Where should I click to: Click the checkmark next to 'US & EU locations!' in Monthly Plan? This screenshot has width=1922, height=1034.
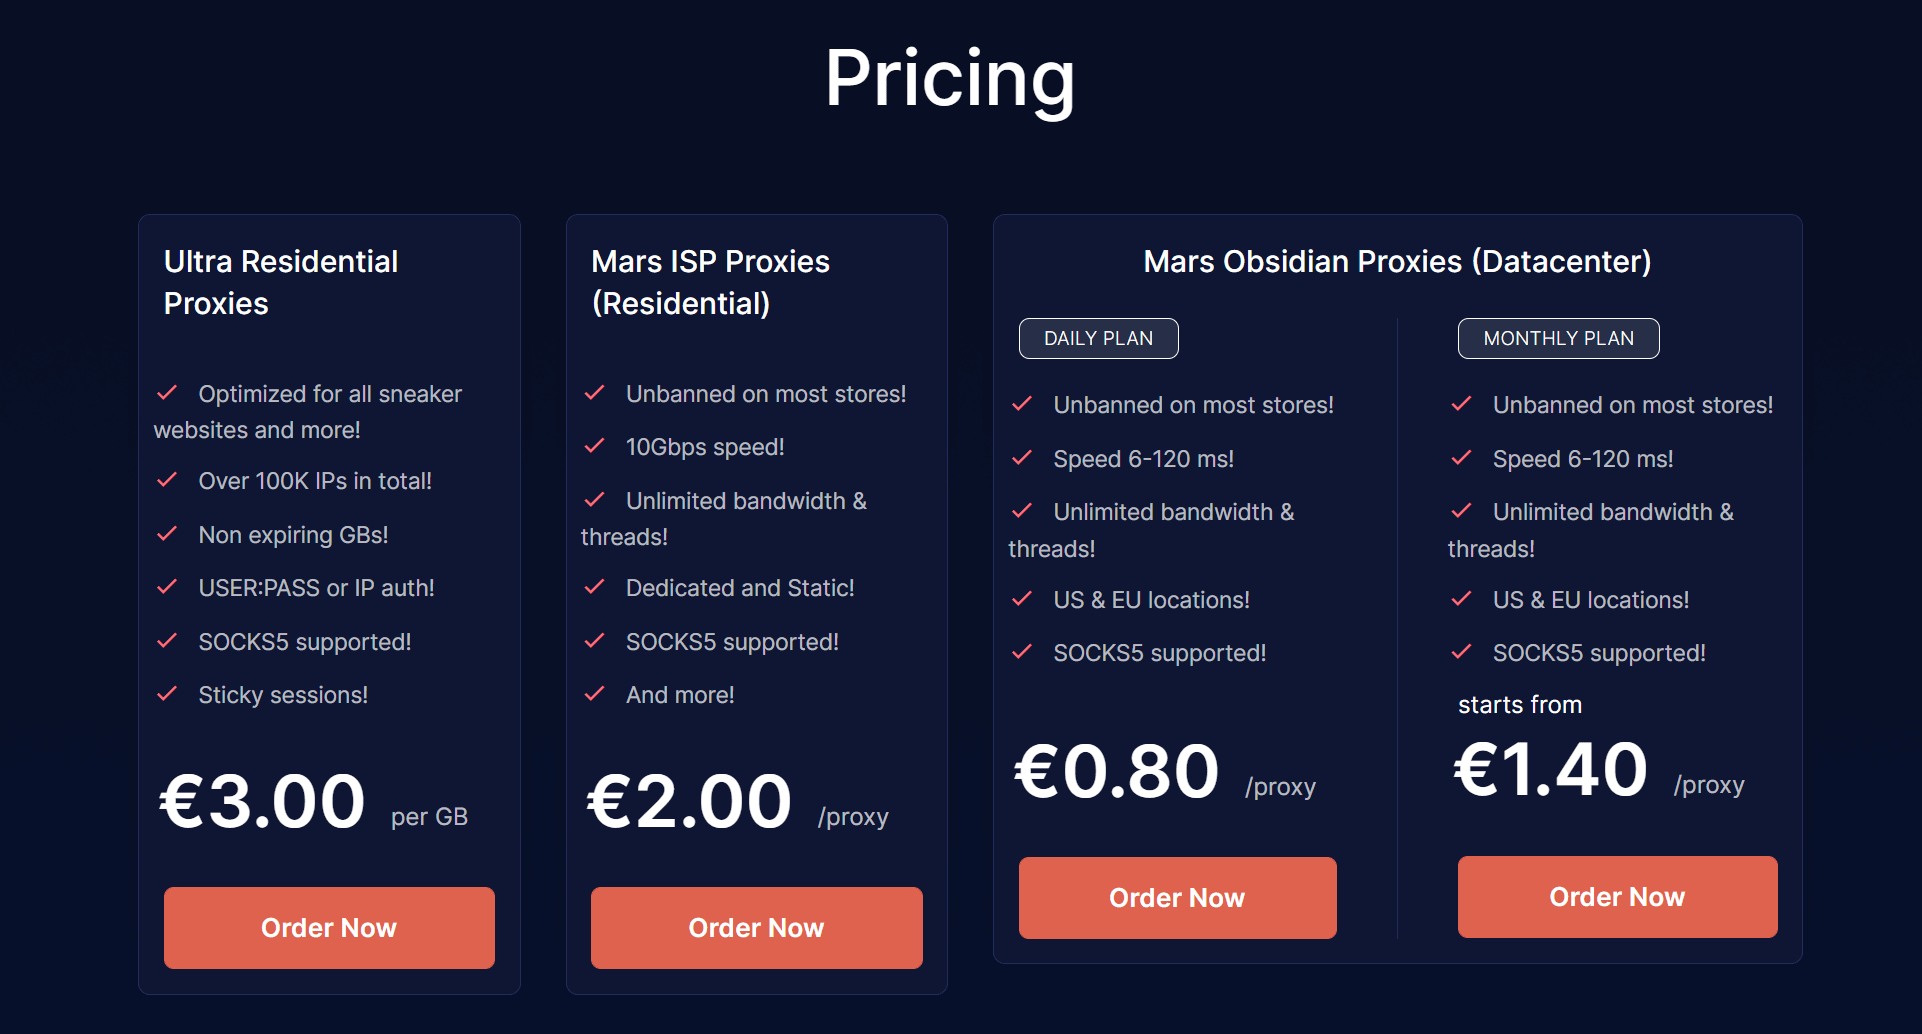(1461, 599)
